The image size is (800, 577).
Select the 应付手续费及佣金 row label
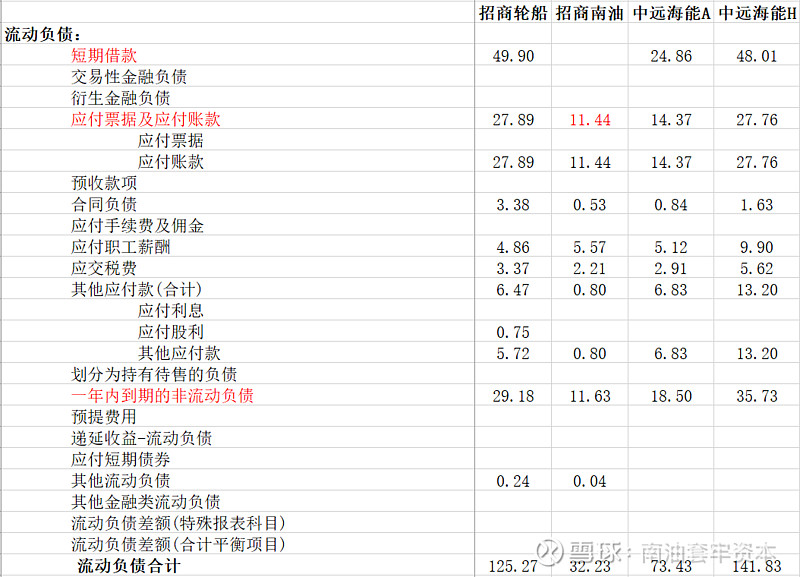(x=137, y=225)
